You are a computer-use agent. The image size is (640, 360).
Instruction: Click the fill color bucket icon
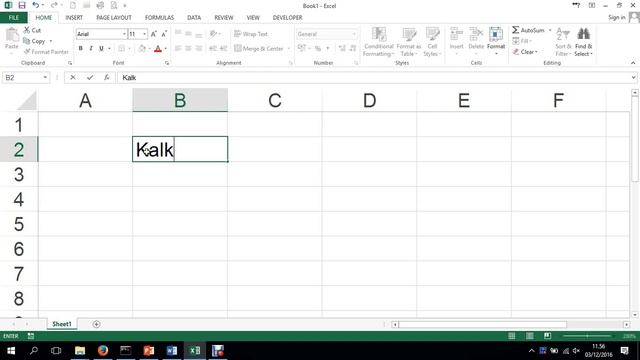pos(142,49)
